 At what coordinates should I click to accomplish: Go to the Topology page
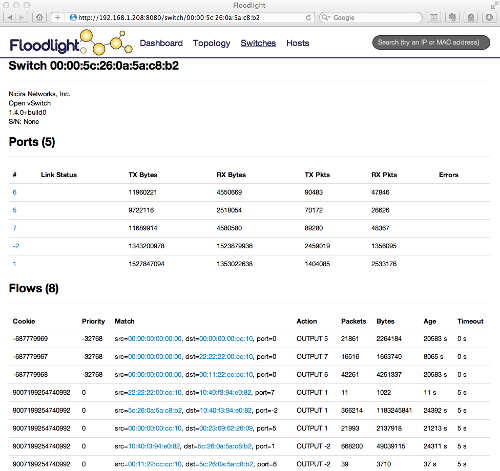click(211, 43)
